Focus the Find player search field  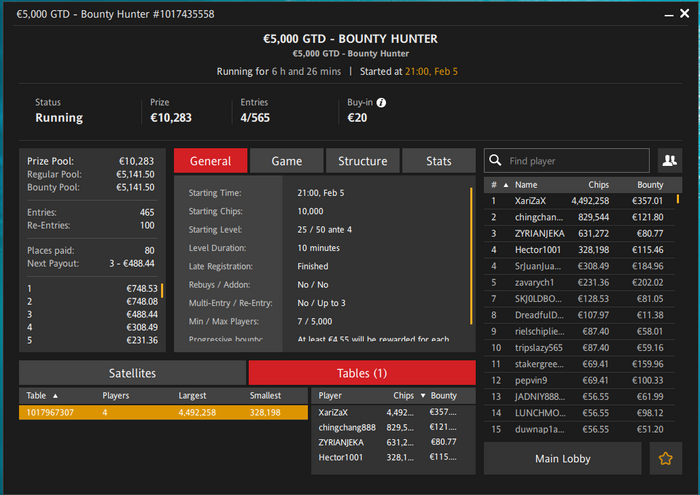click(567, 161)
